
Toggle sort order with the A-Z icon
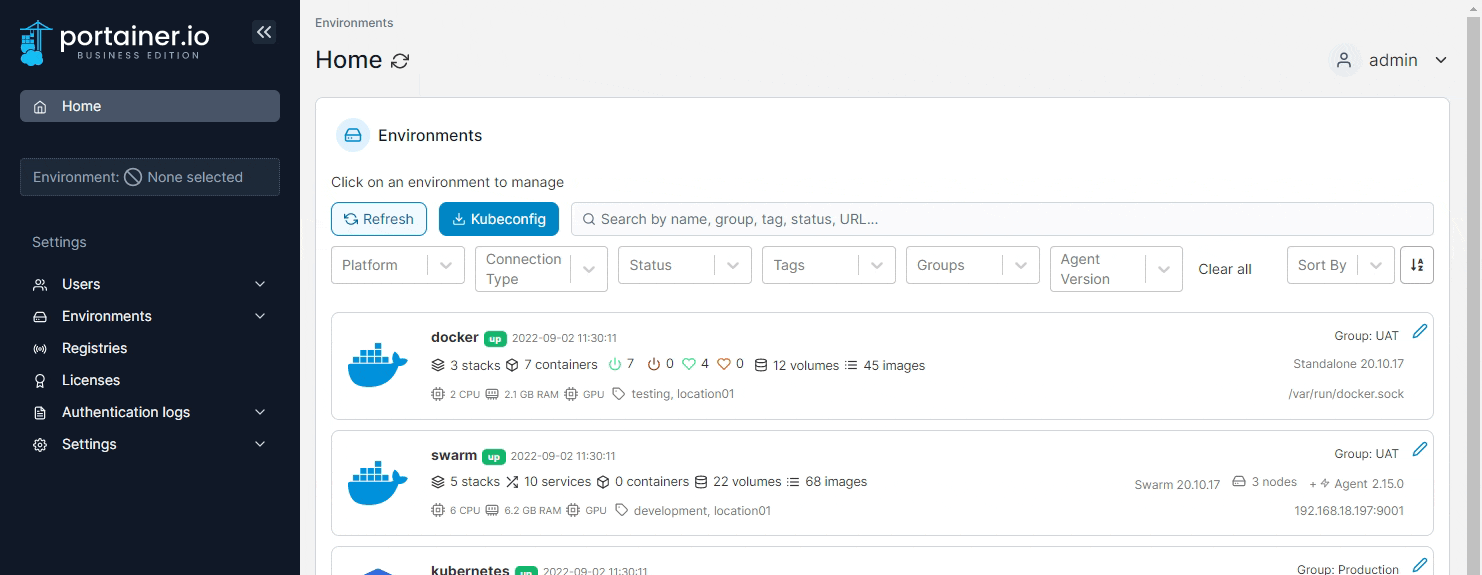click(x=1417, y=265)
